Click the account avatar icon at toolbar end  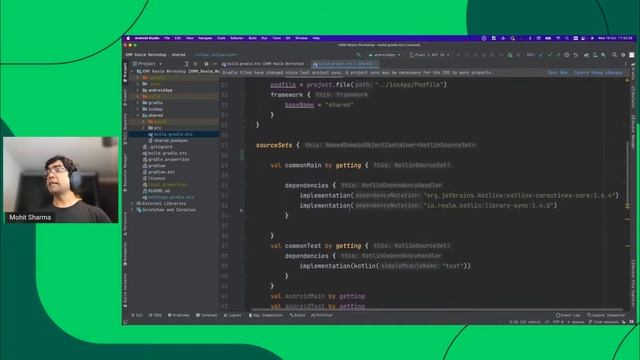pyautogui.click(x=631, y=55)
